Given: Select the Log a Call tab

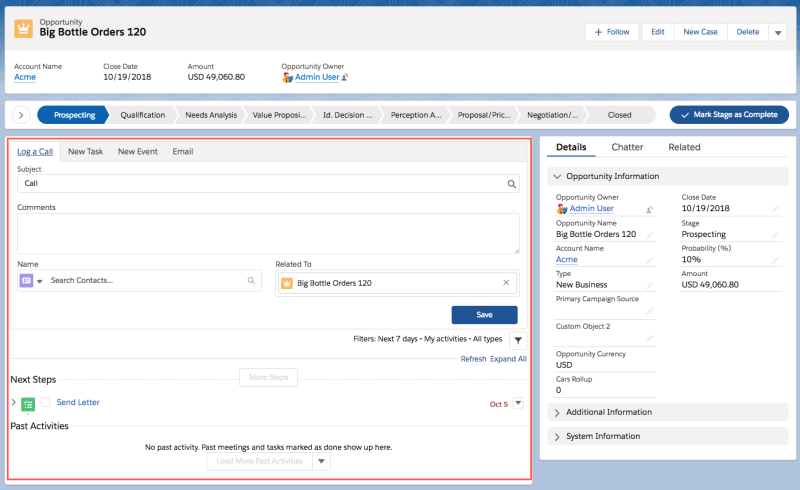Looking at the screenshot, I should click(x=35, y=152).
